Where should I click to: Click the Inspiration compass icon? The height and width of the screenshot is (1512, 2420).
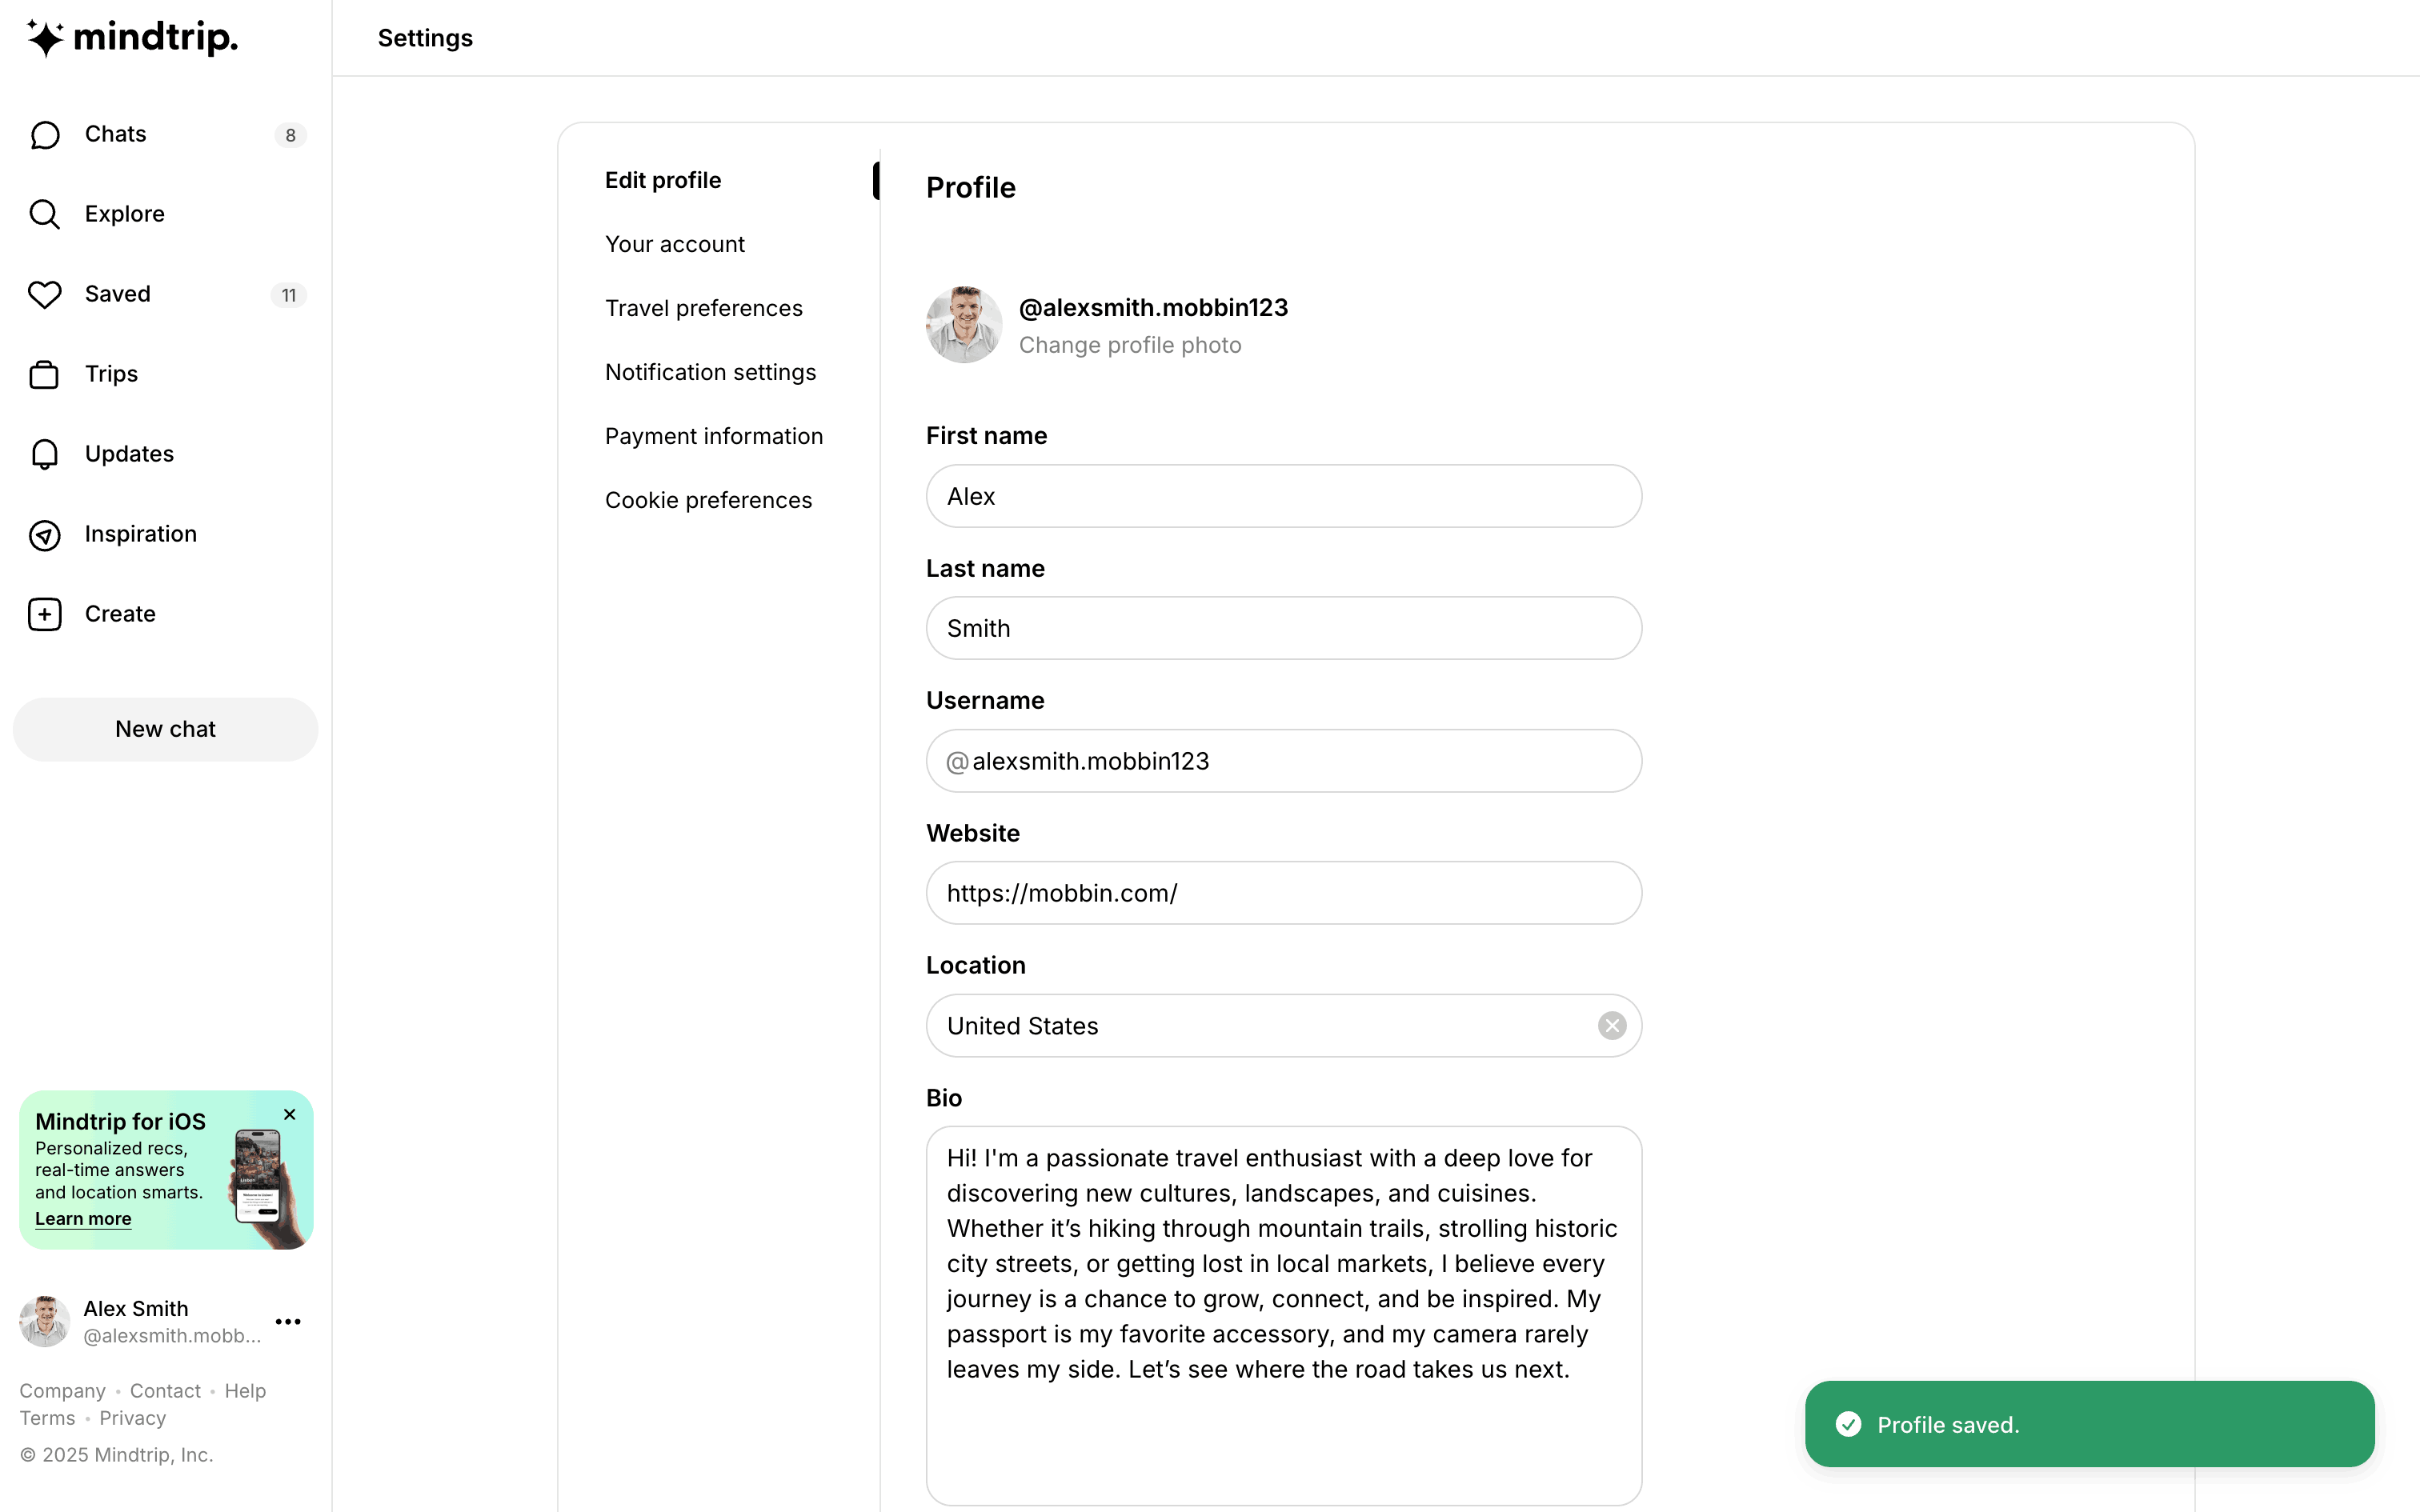(45, 535)
